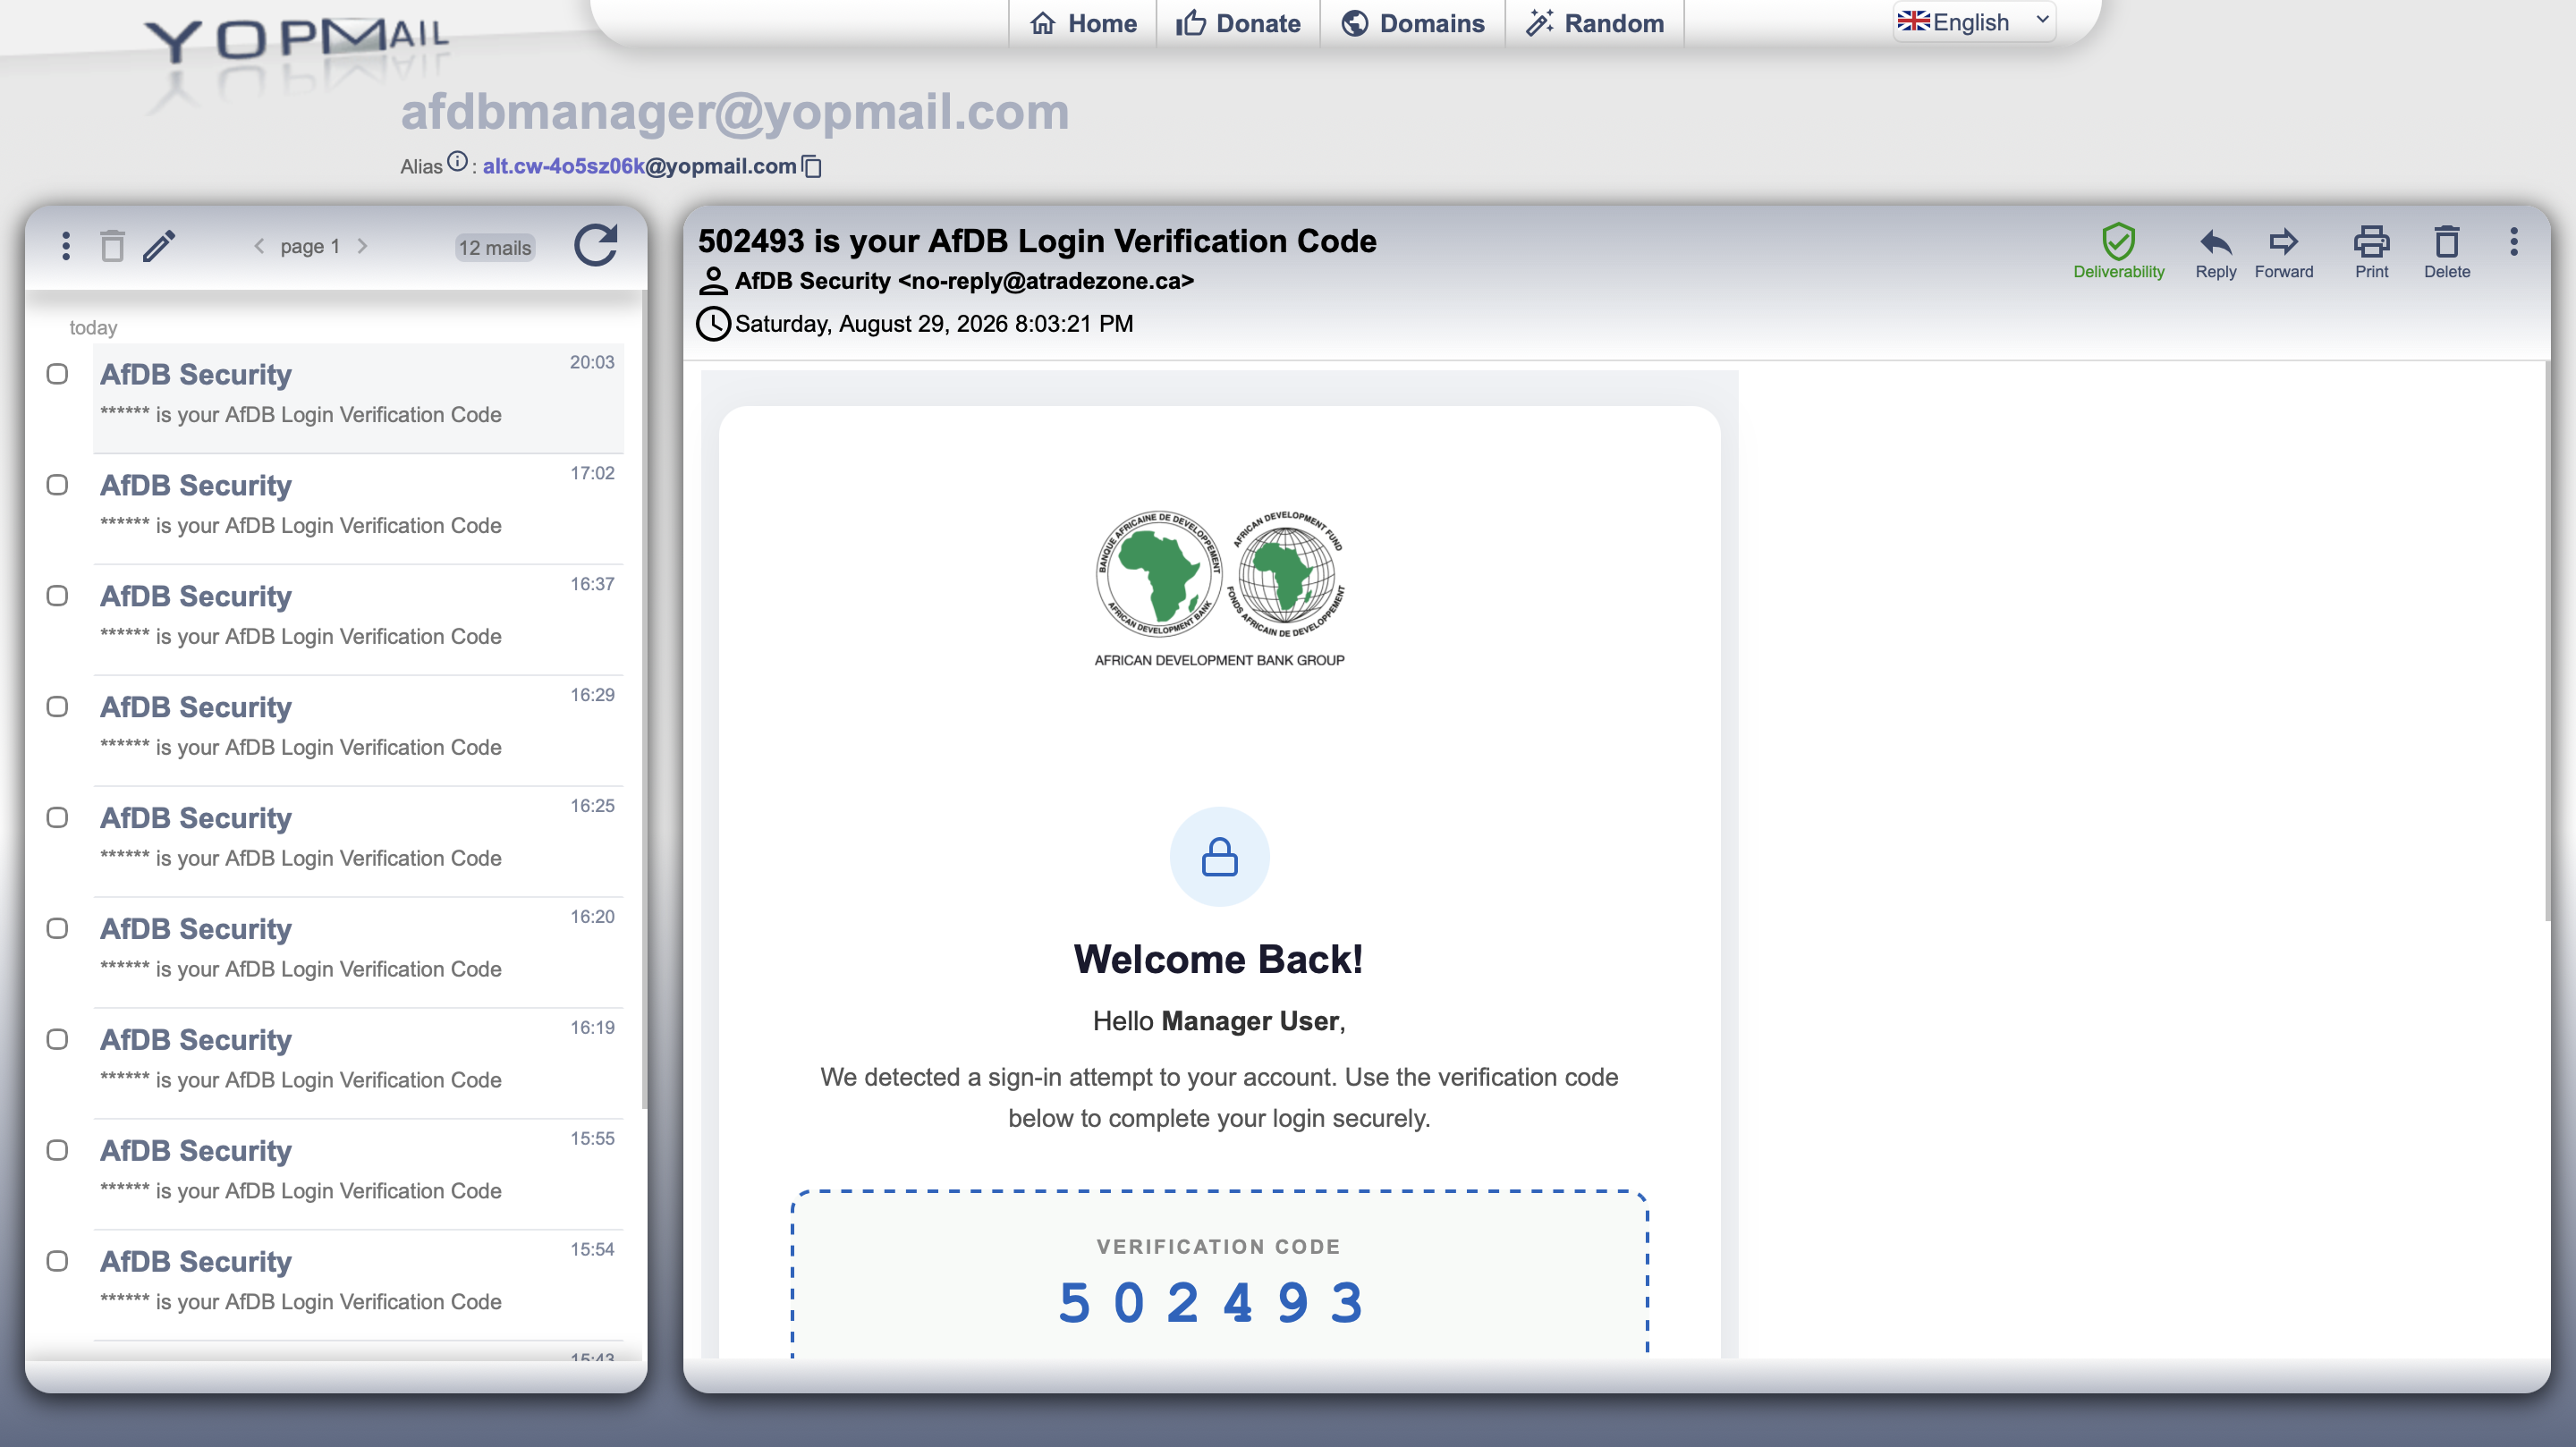Tick the checkbox beside the 16:20 mail
This screenshot has height=1447, width=2576.
58,929
